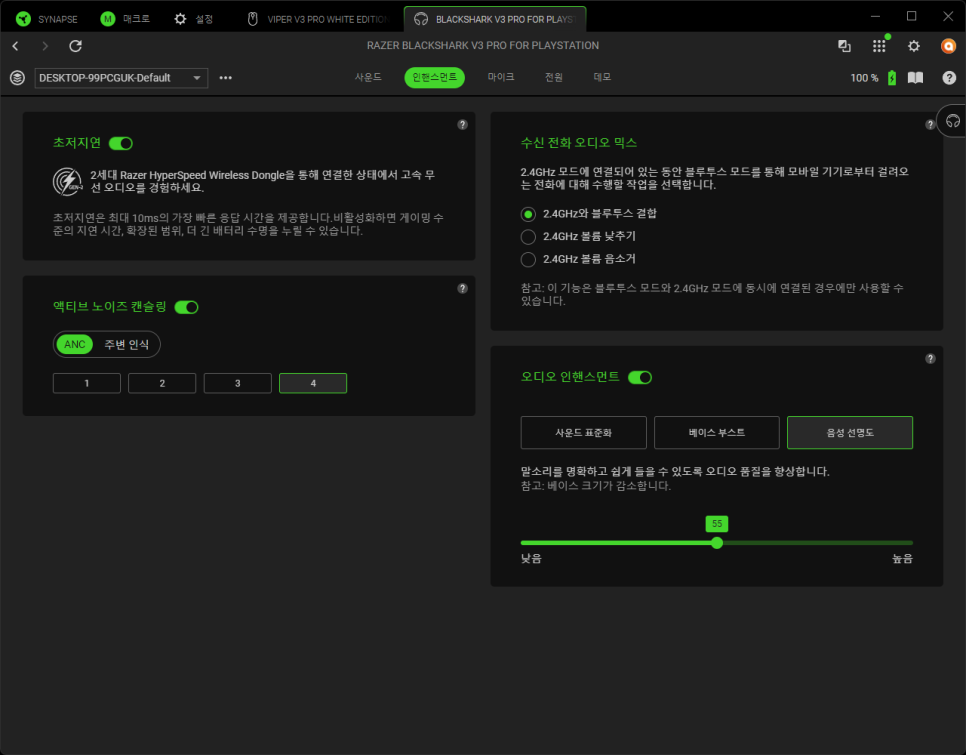This screenshot has width=966, height=755.
Task: Disable the 초저지연 toggle
Action: click(x=121, y=143)
